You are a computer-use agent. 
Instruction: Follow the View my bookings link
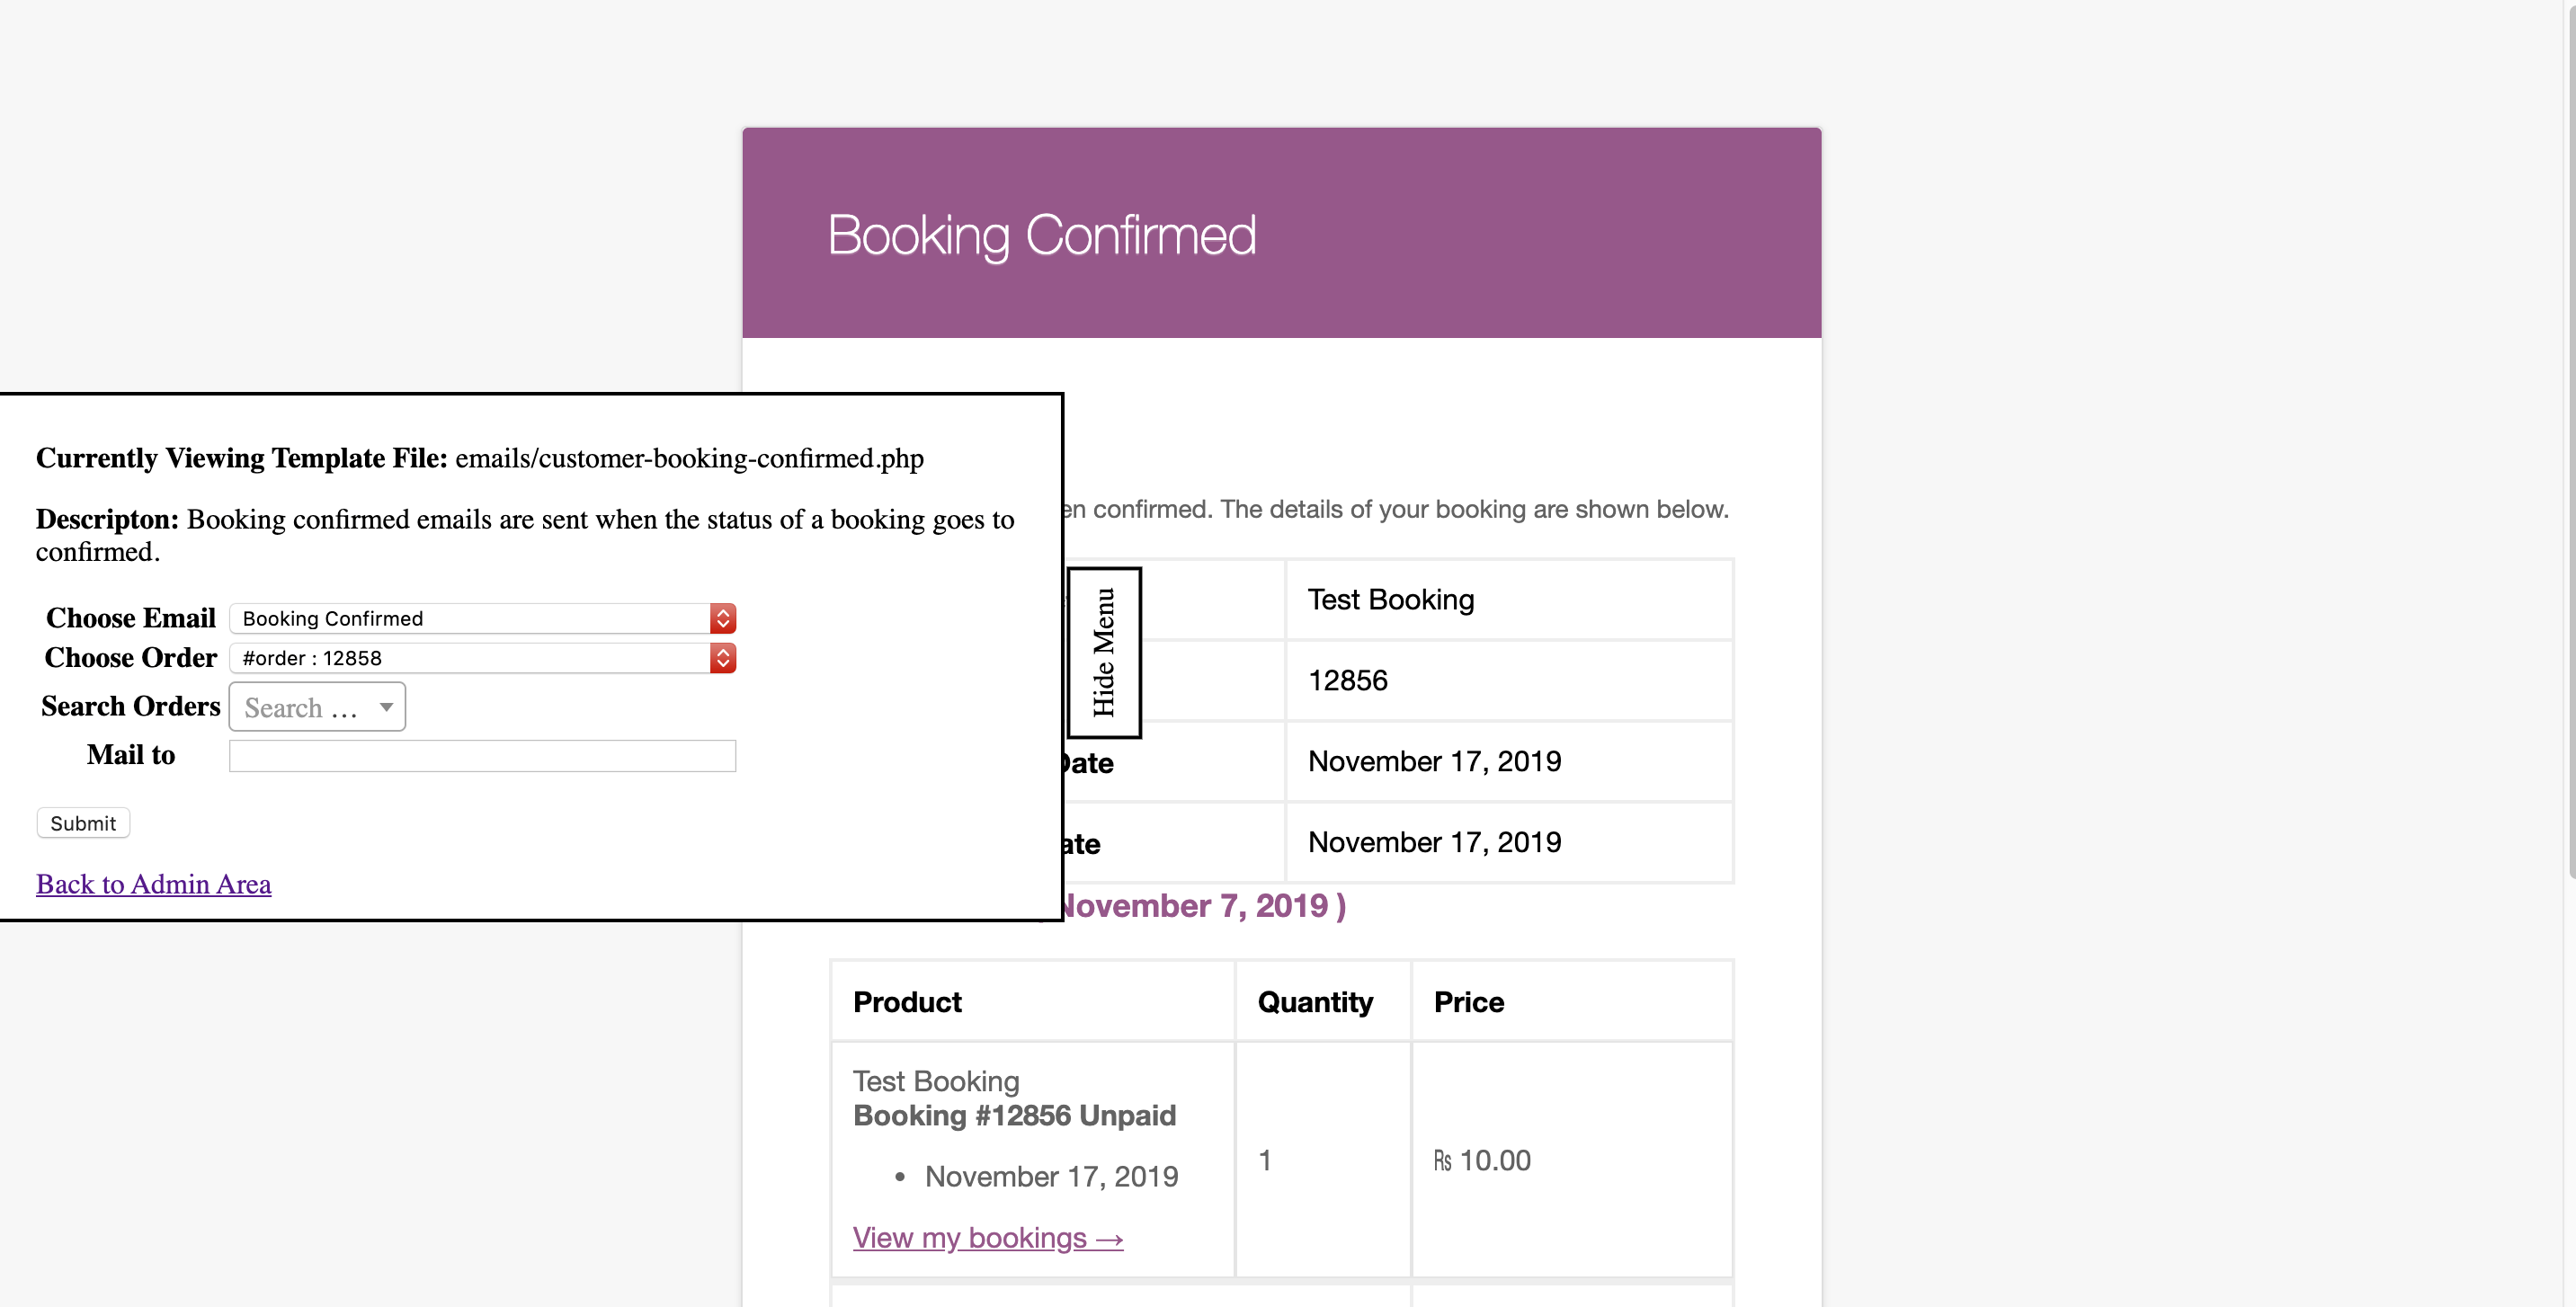coord(988,1237)
